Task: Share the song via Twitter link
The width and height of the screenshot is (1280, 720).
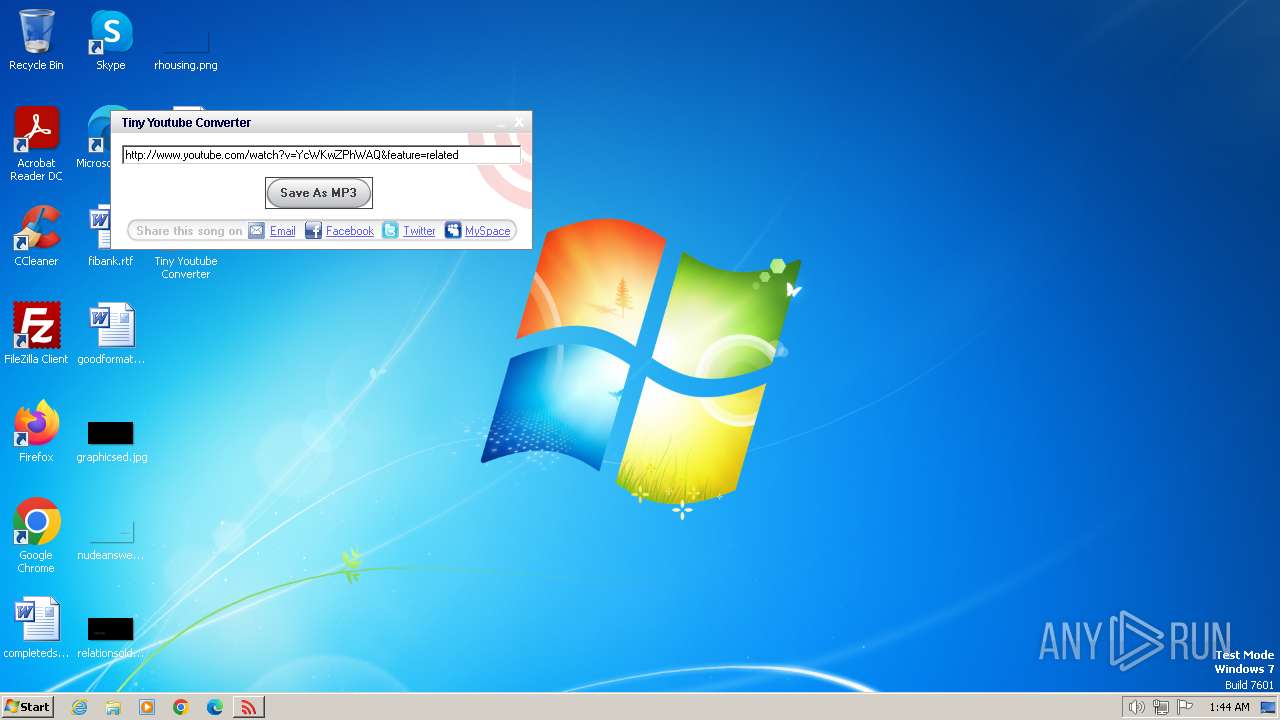Action: (419, 231)
